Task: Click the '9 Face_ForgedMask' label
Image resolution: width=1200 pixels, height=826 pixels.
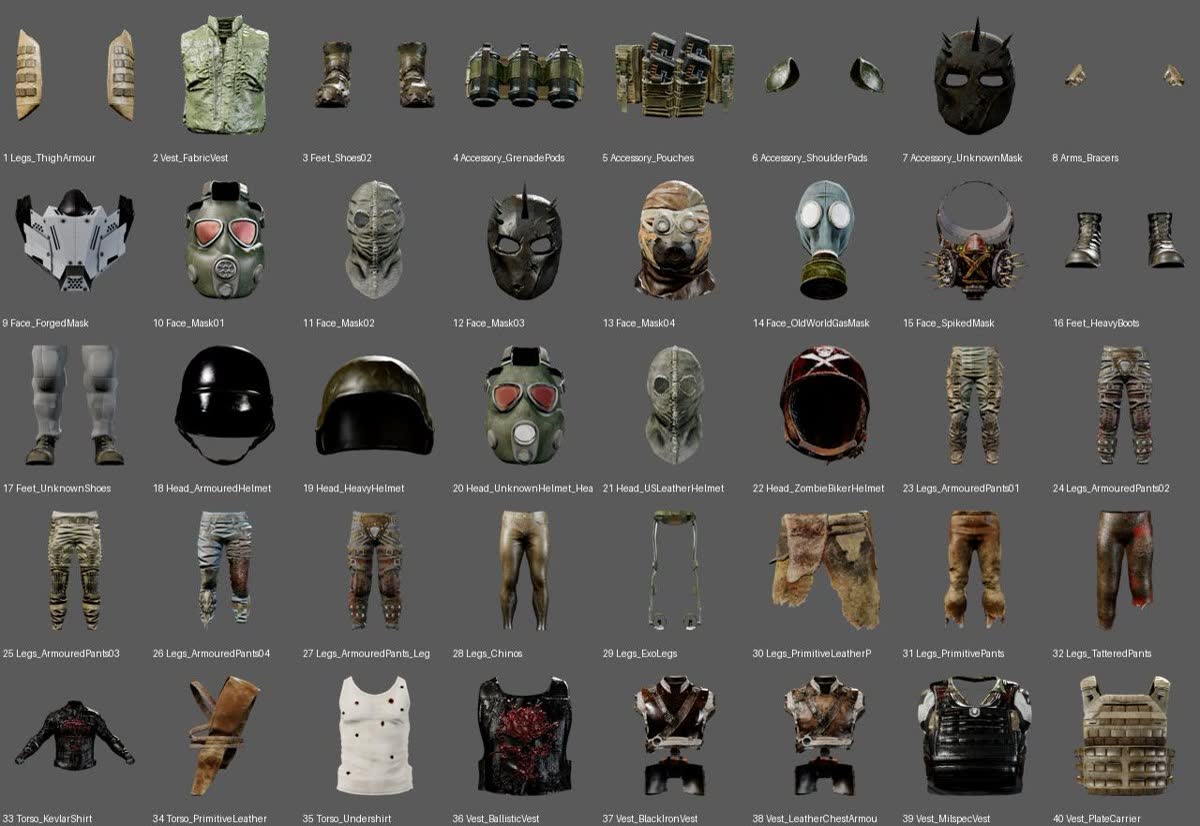Action: click(46, 323)
